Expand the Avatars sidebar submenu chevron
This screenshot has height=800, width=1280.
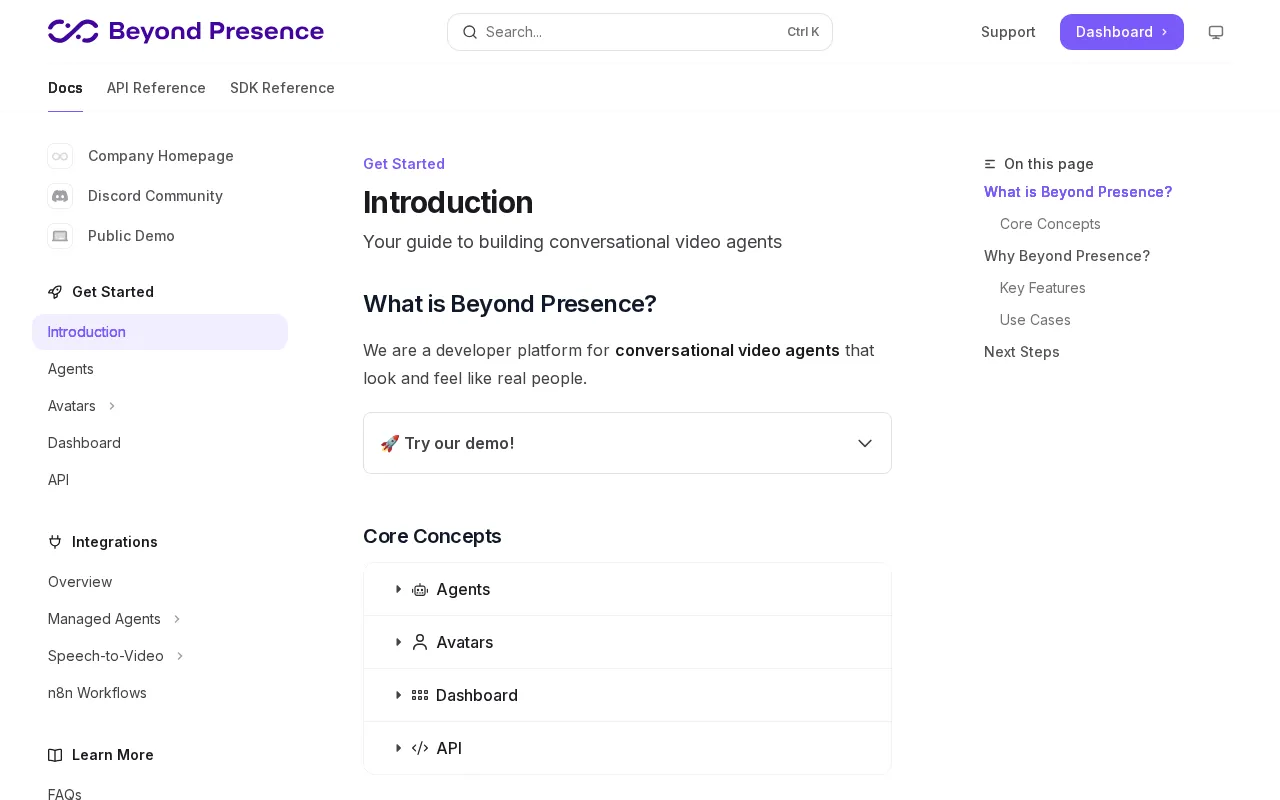112,406
